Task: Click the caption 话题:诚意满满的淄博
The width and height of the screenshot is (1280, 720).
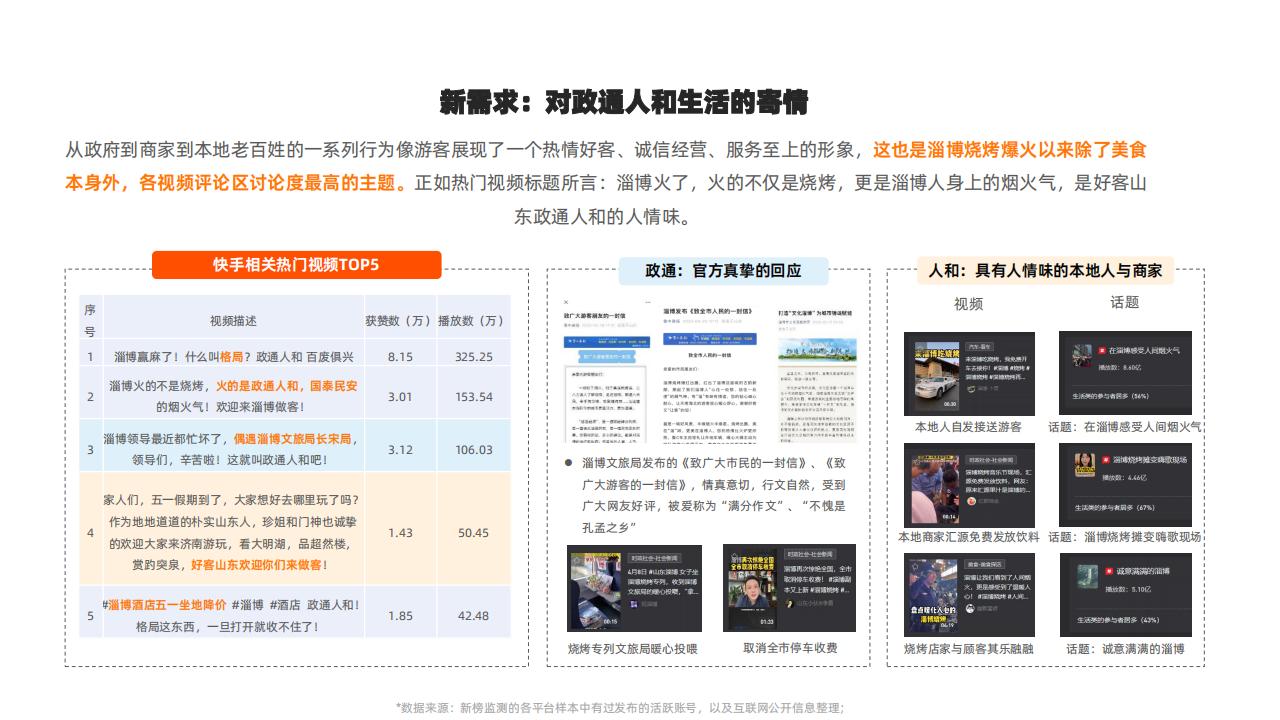Action: pos(1125,649)
